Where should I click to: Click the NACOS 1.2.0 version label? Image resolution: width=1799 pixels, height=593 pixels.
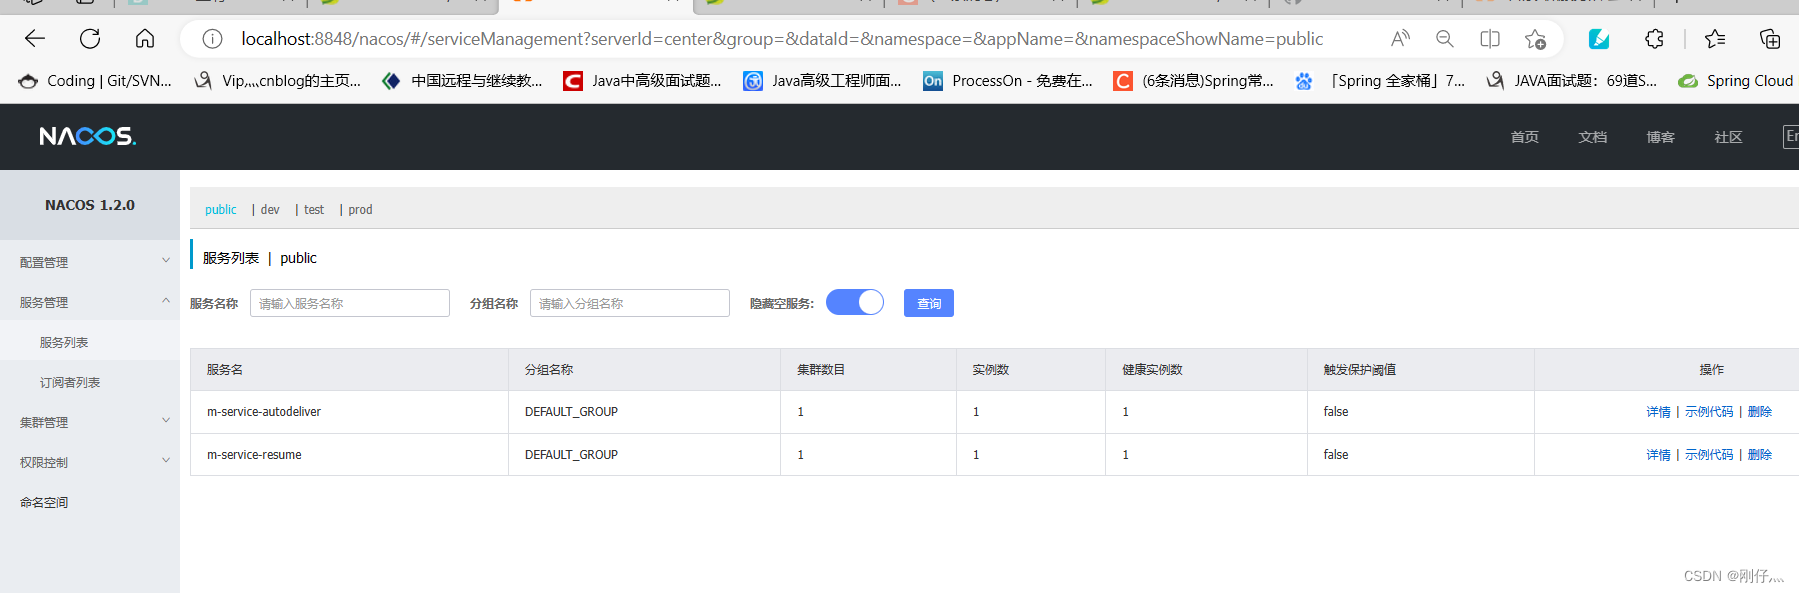coord(90,205)
